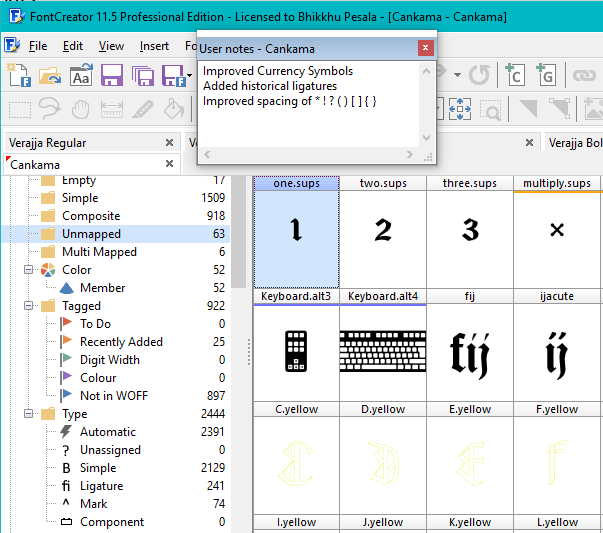This screenshot has width=603, height=533.
Task: Click the Redo circular arrow icon
Action: coord(479,75)
